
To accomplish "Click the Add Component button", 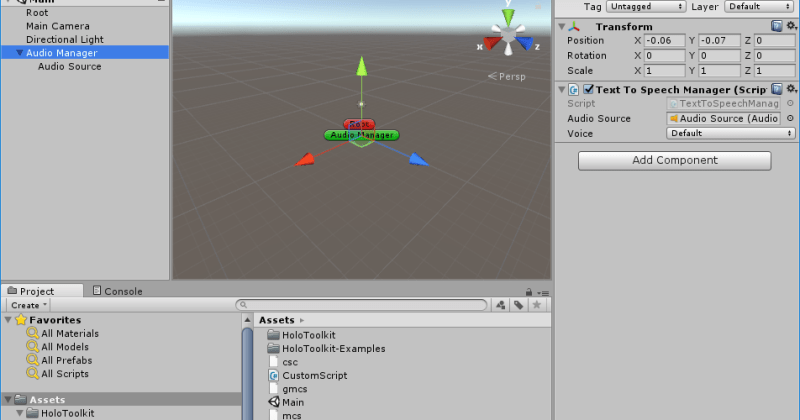I will 674,160.
